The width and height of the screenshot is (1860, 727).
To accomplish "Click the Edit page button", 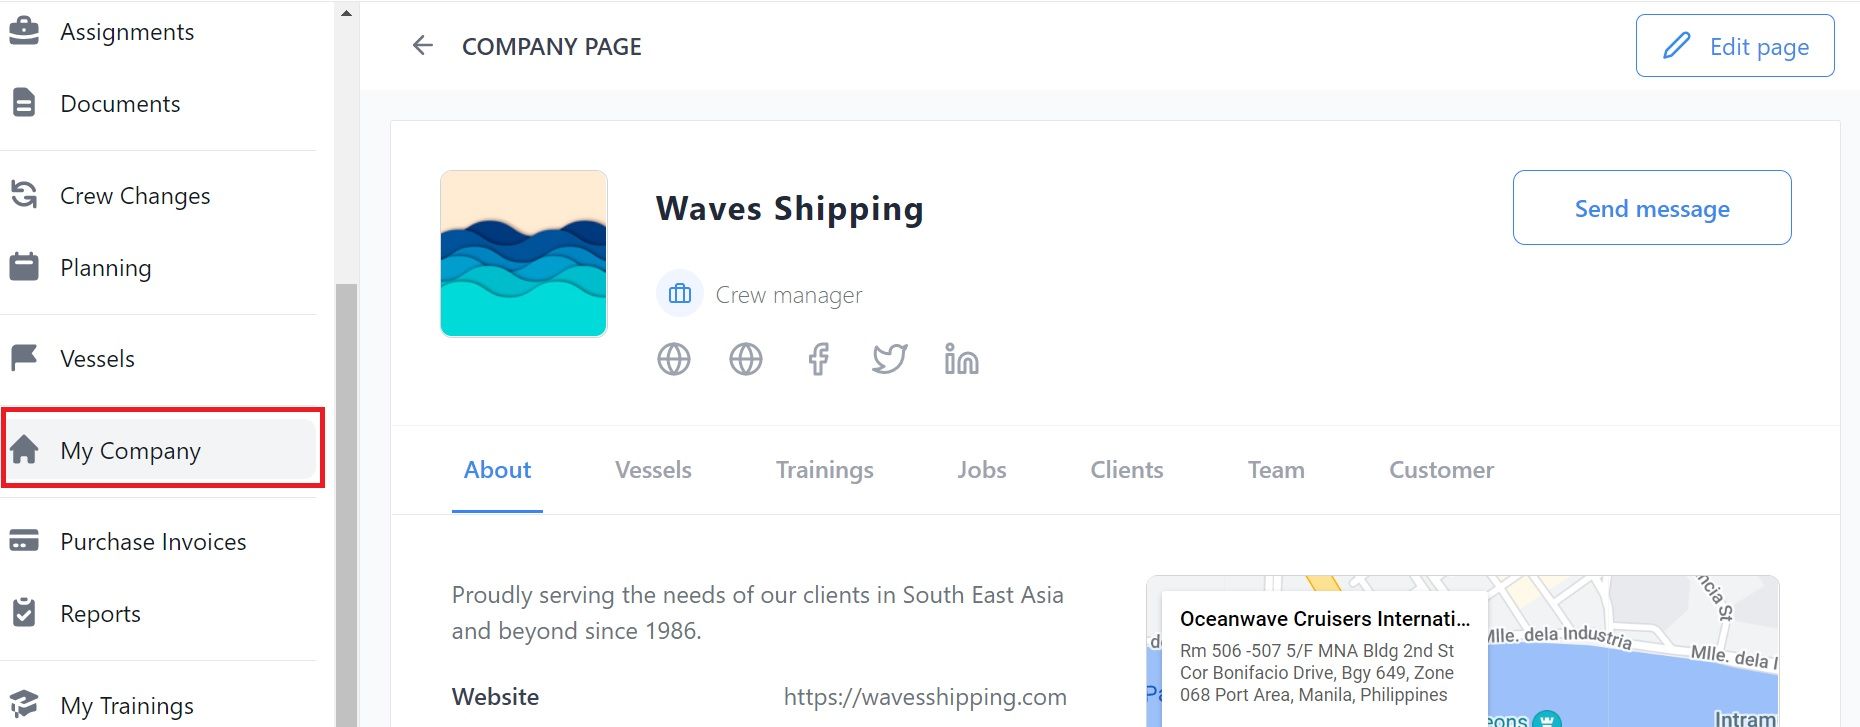I will pos(1735,46).
